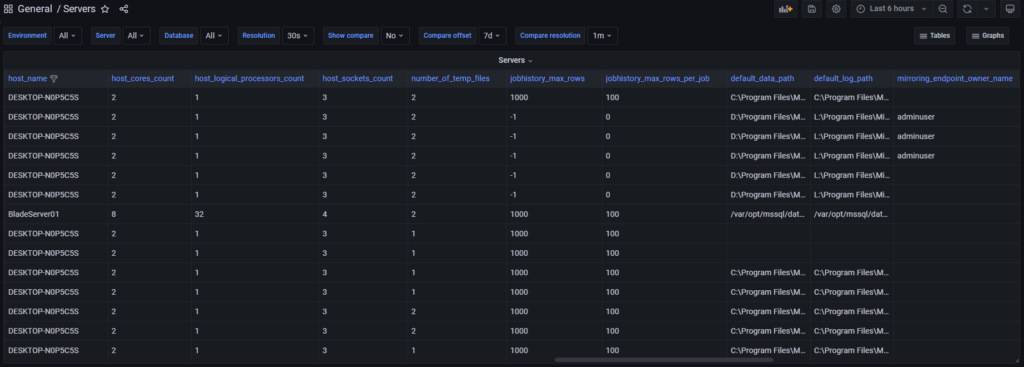
Task: Toggle the monitor view mode icon
Action: pos(1010,9)
